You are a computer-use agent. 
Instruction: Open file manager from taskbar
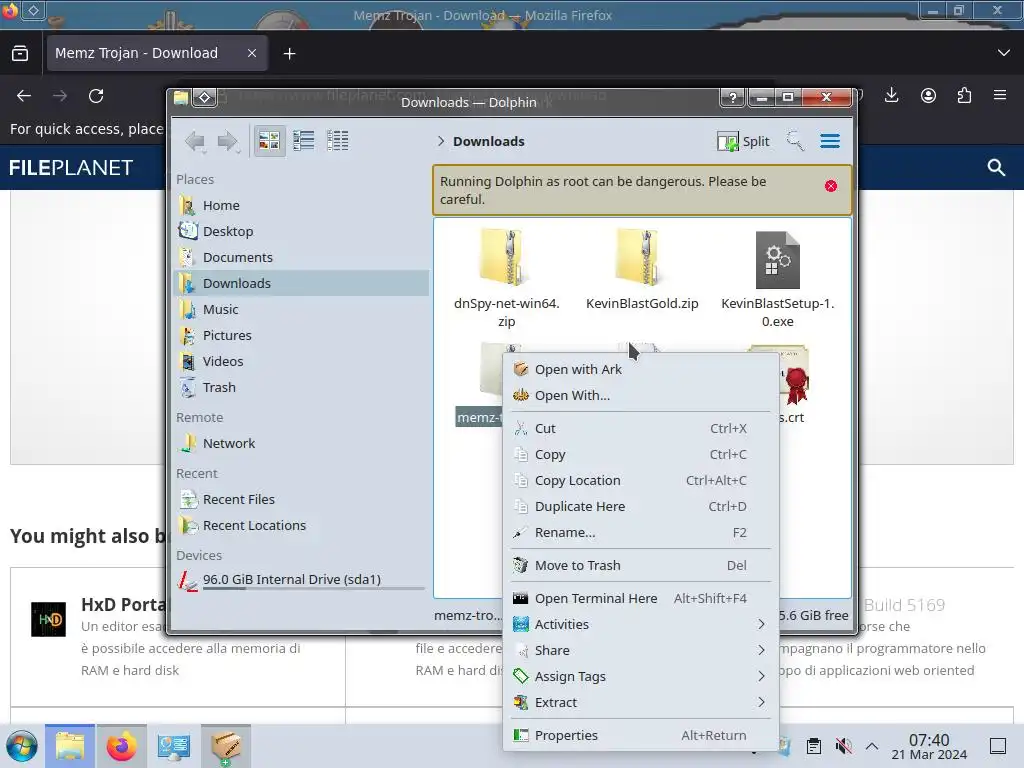[70, 746]
